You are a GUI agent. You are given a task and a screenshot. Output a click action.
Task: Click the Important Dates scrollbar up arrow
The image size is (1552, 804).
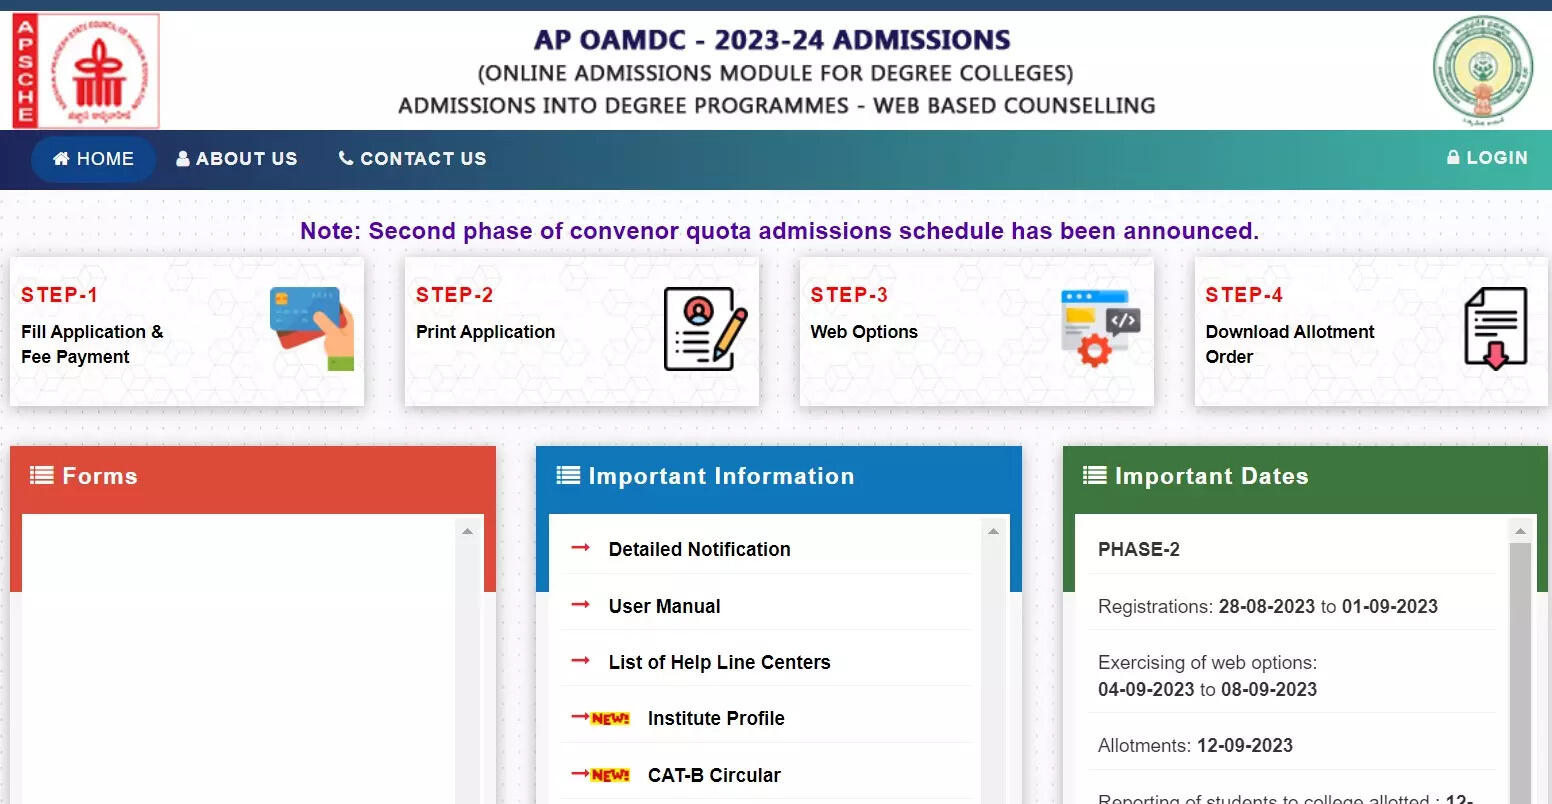click(x=1520, y=531)
